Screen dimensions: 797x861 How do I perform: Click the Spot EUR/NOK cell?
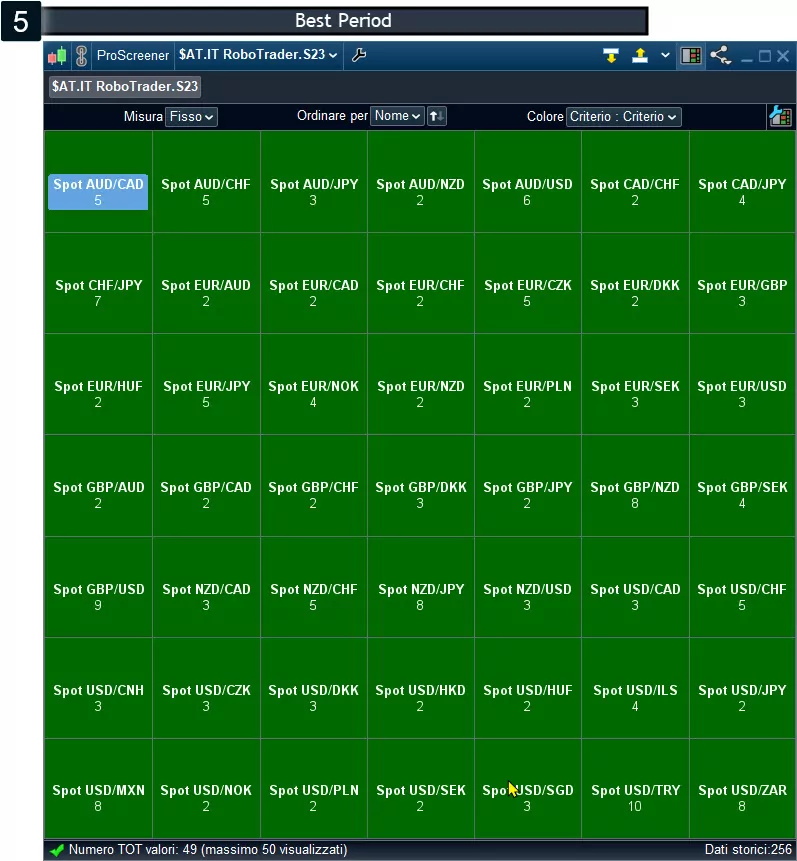[x=314, y=384]
